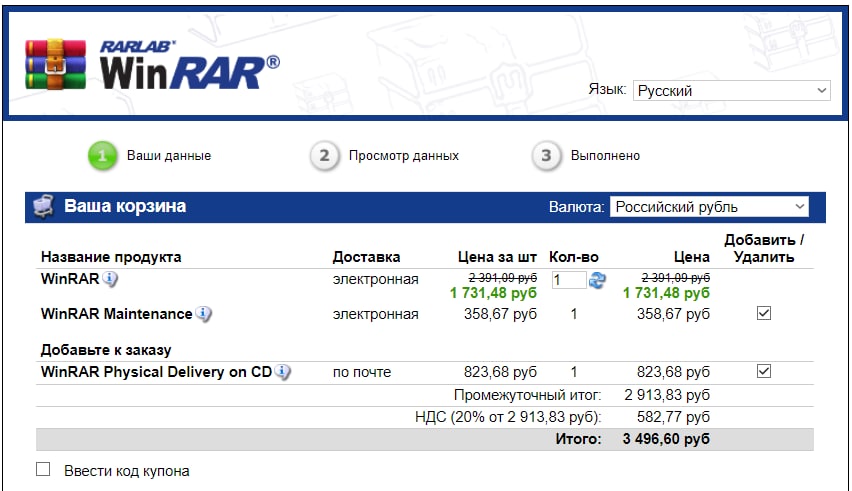Click the 'Добавьте к заказу' heading
This screenshot has width=852, height=491.
pos(106,350)
